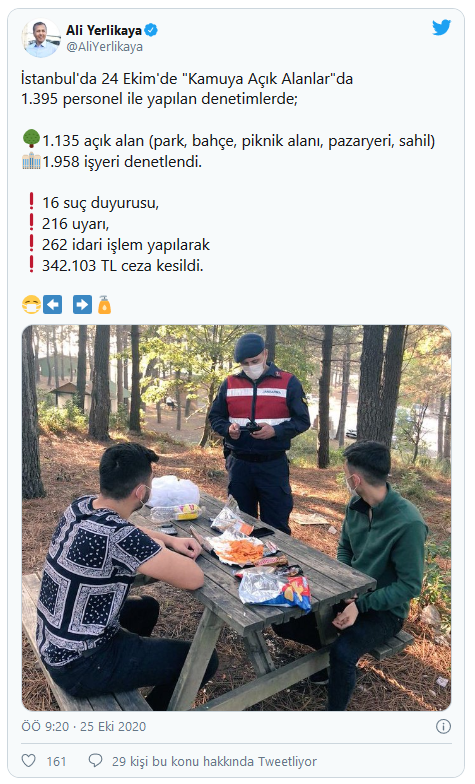Click the right arrow emoji
Image resolution: width=475 pixels, height=784 pixels.
coord(82,304)
